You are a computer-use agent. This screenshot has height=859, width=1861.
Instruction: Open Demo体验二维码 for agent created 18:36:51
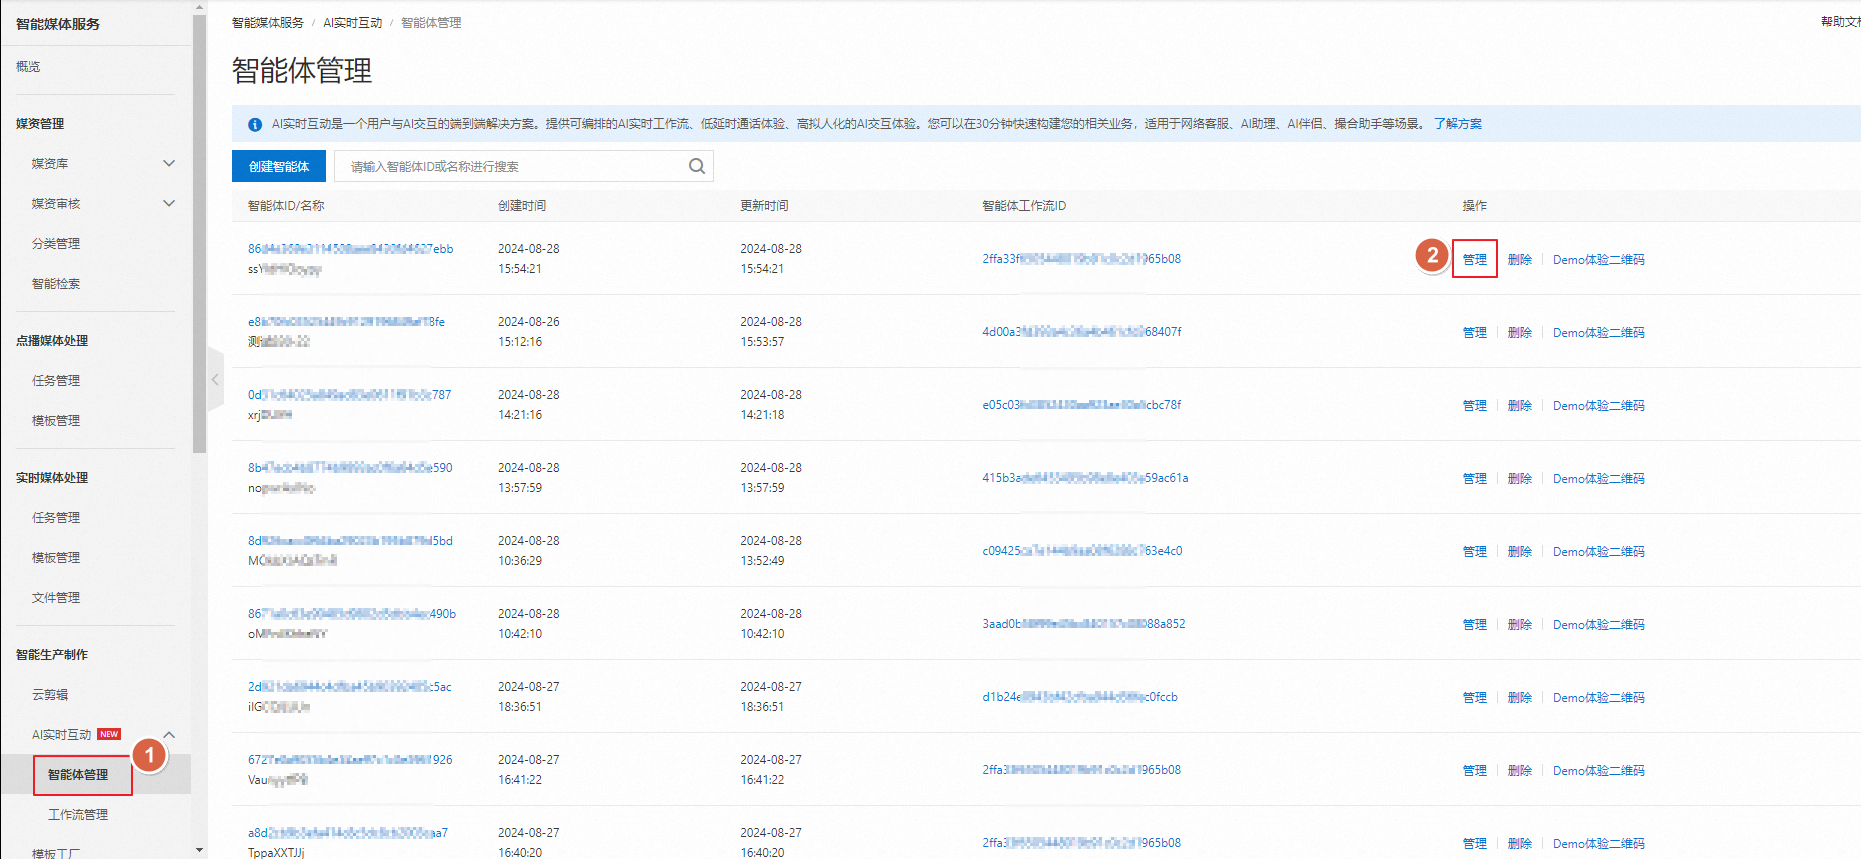pos(1599,697)
